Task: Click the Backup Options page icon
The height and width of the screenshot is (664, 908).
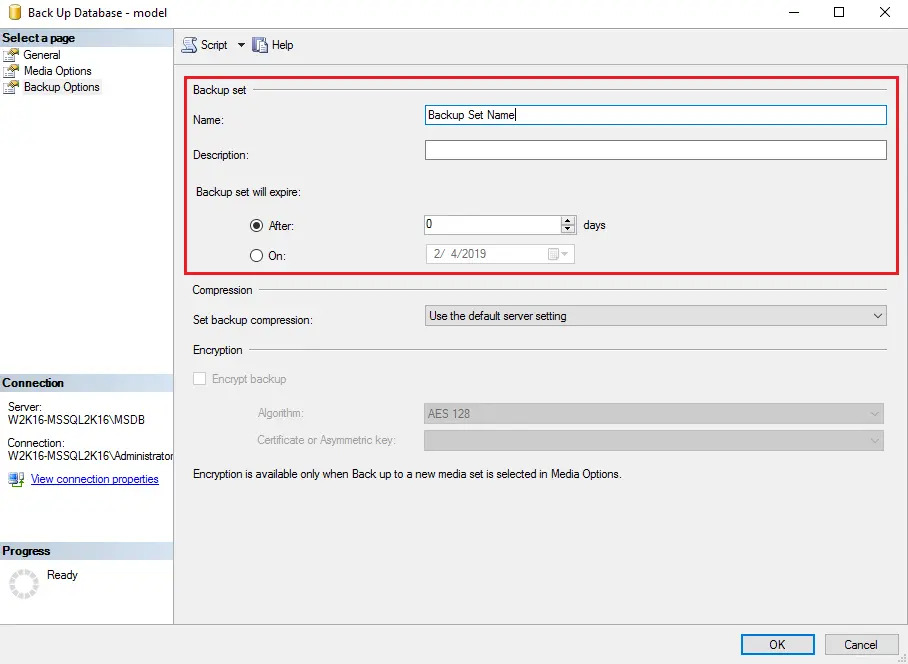Action: pos(12,87)
